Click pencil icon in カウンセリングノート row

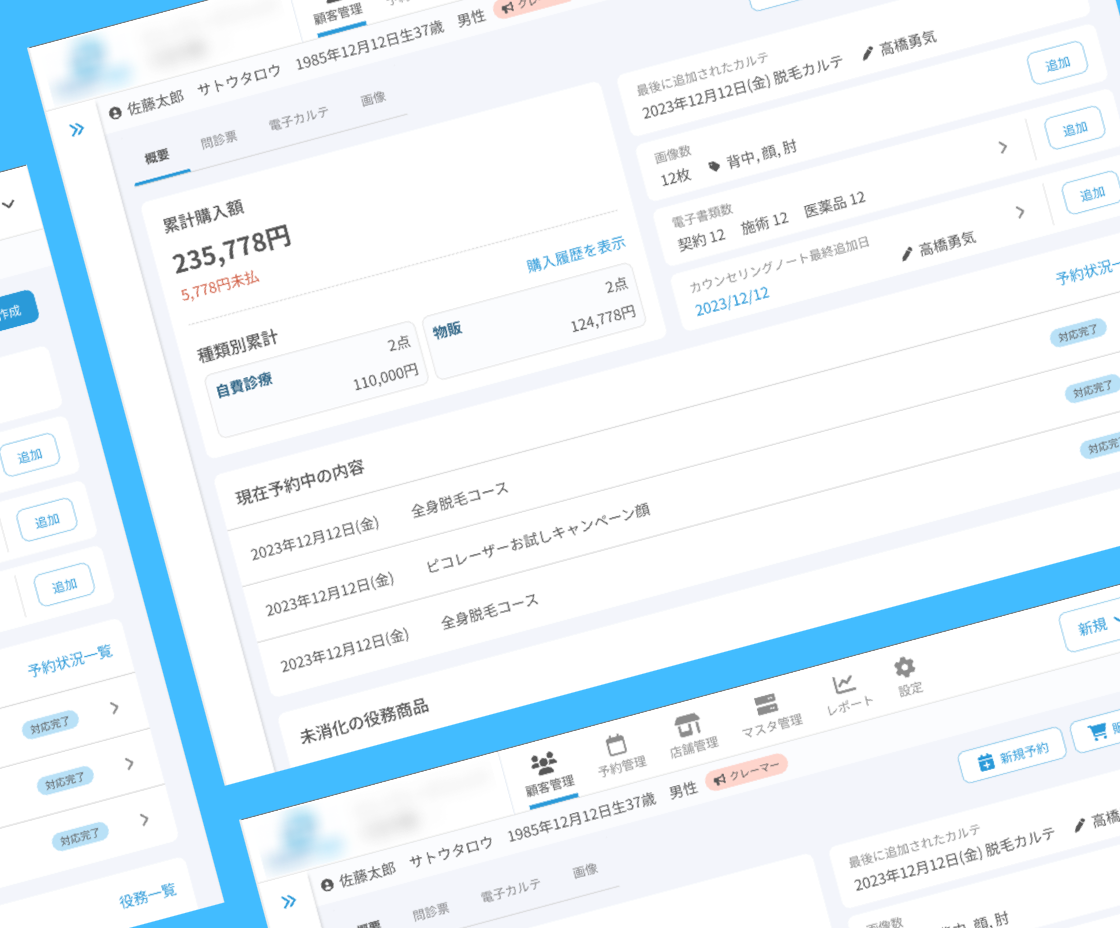(907, 254)
